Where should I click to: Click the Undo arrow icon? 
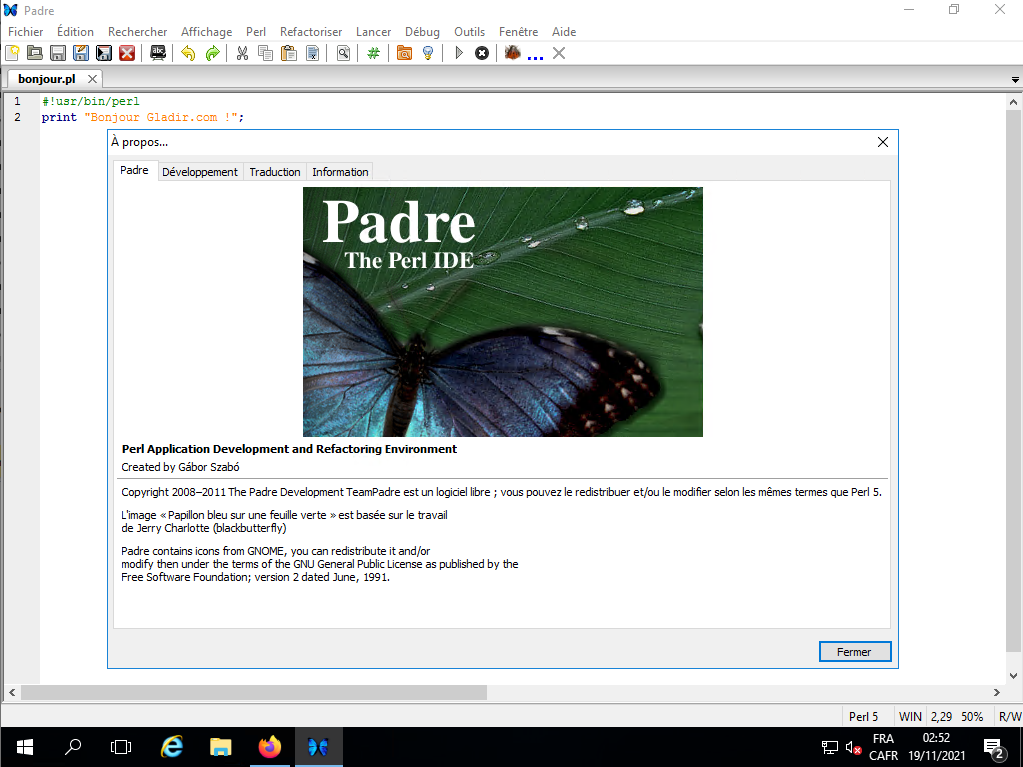188,53
